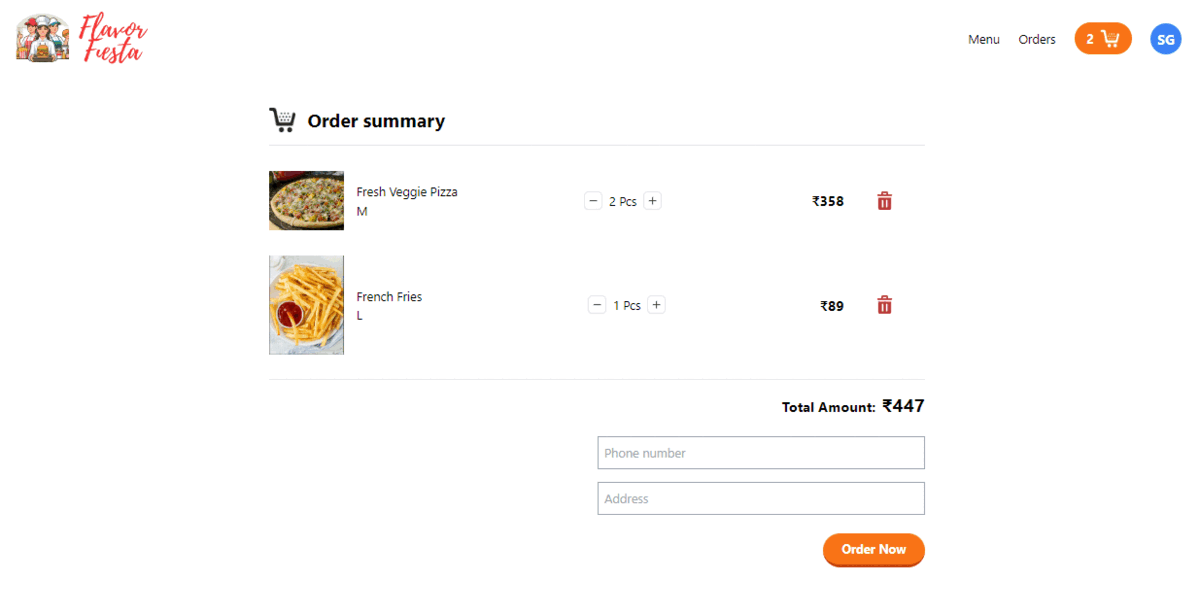
Task: Click the Flavor Fiesta brand text
Action: [x=113, y=40]
